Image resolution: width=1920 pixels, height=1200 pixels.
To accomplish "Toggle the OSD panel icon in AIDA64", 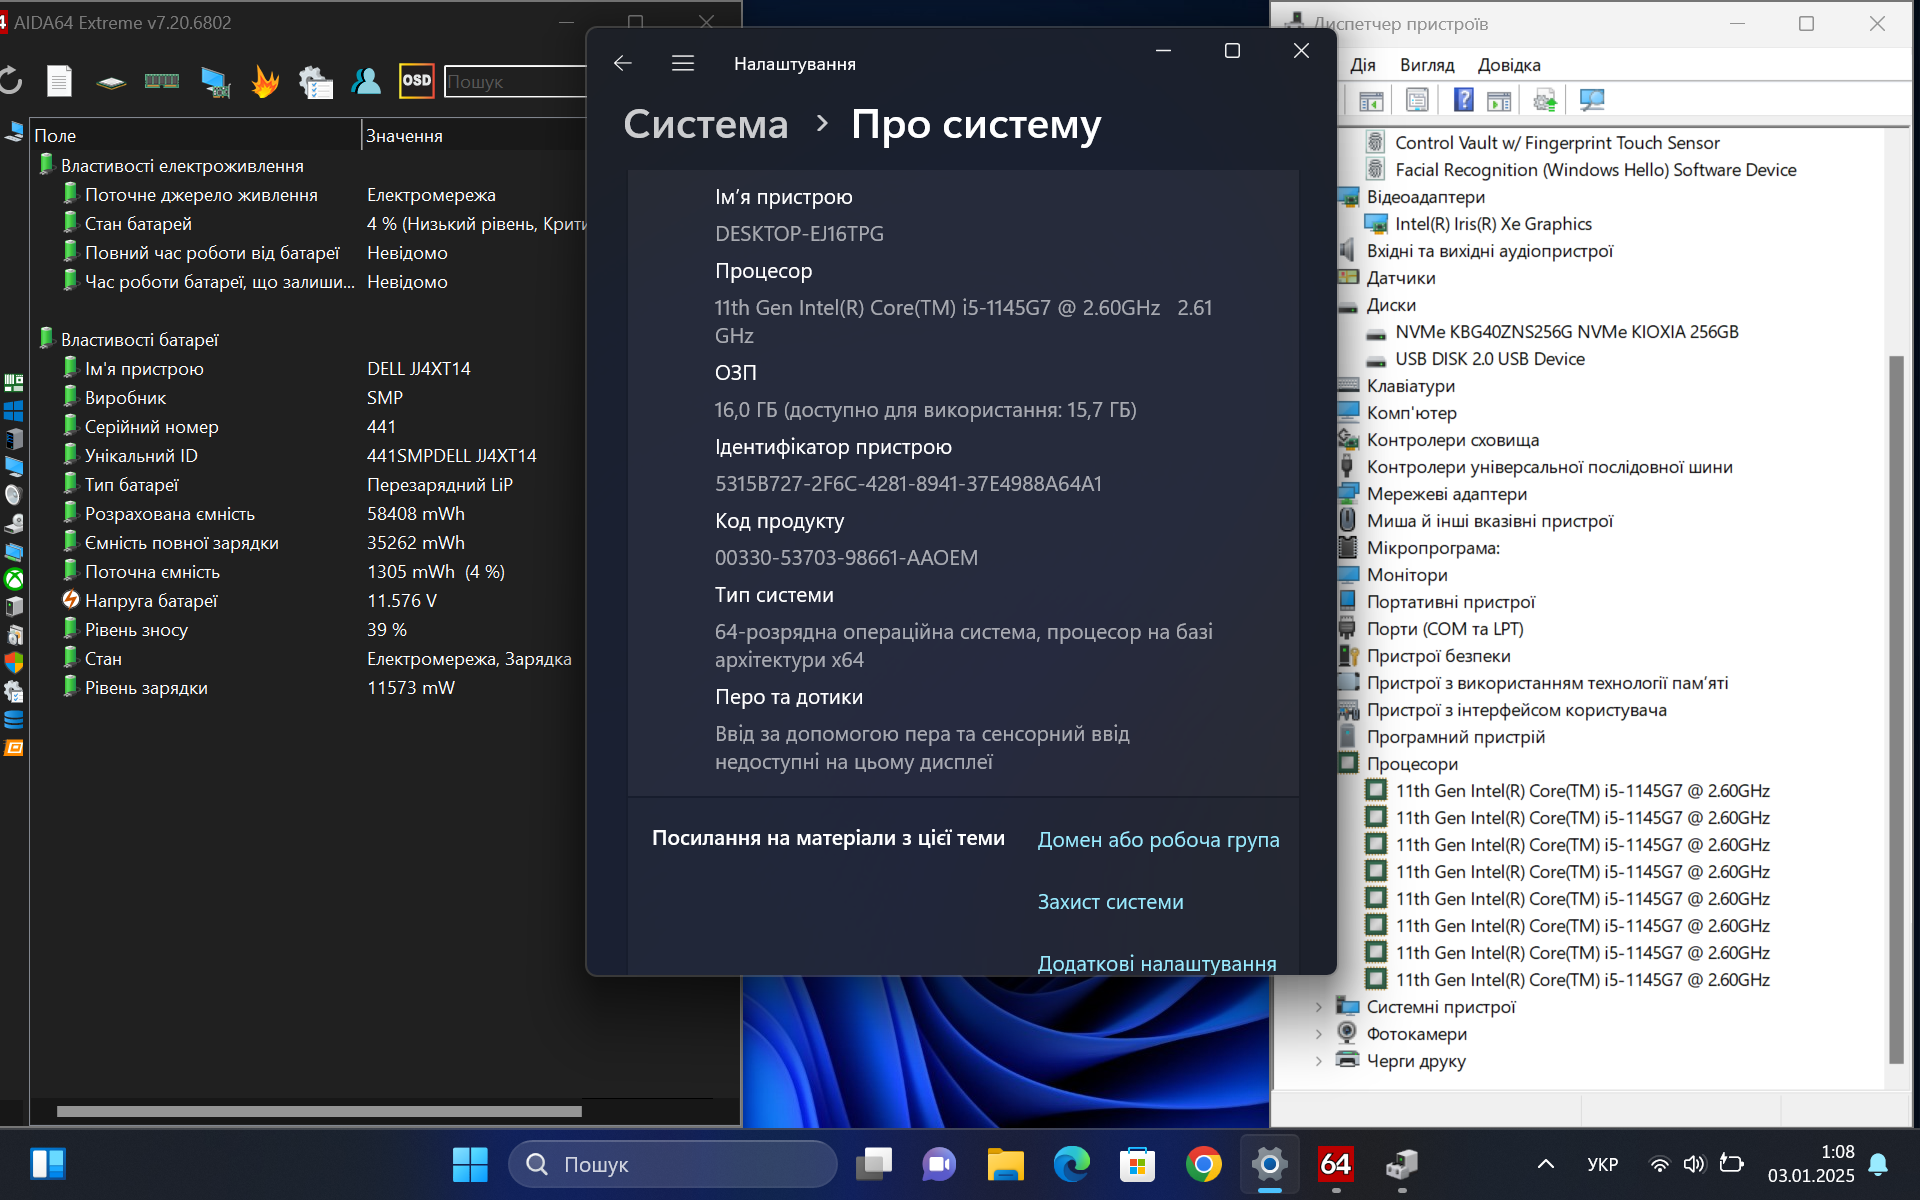I will [416, 81].
